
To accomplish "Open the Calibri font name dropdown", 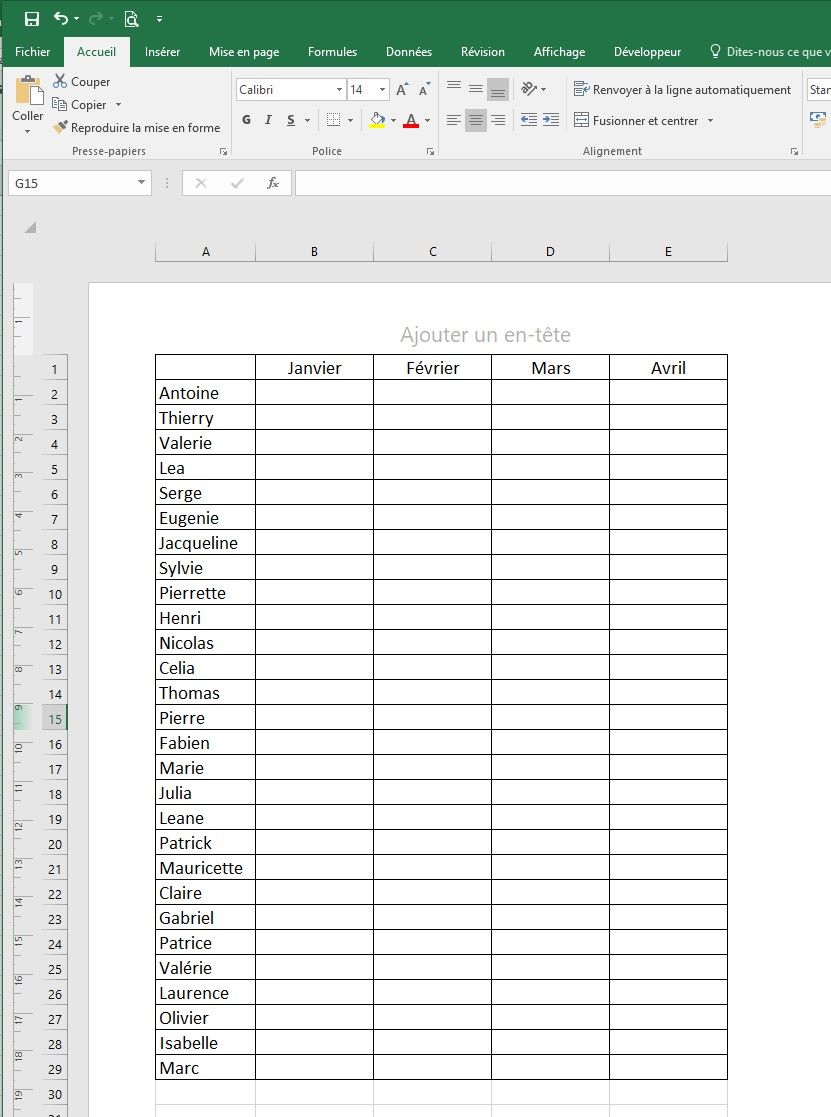I will (x=339, y=90).
